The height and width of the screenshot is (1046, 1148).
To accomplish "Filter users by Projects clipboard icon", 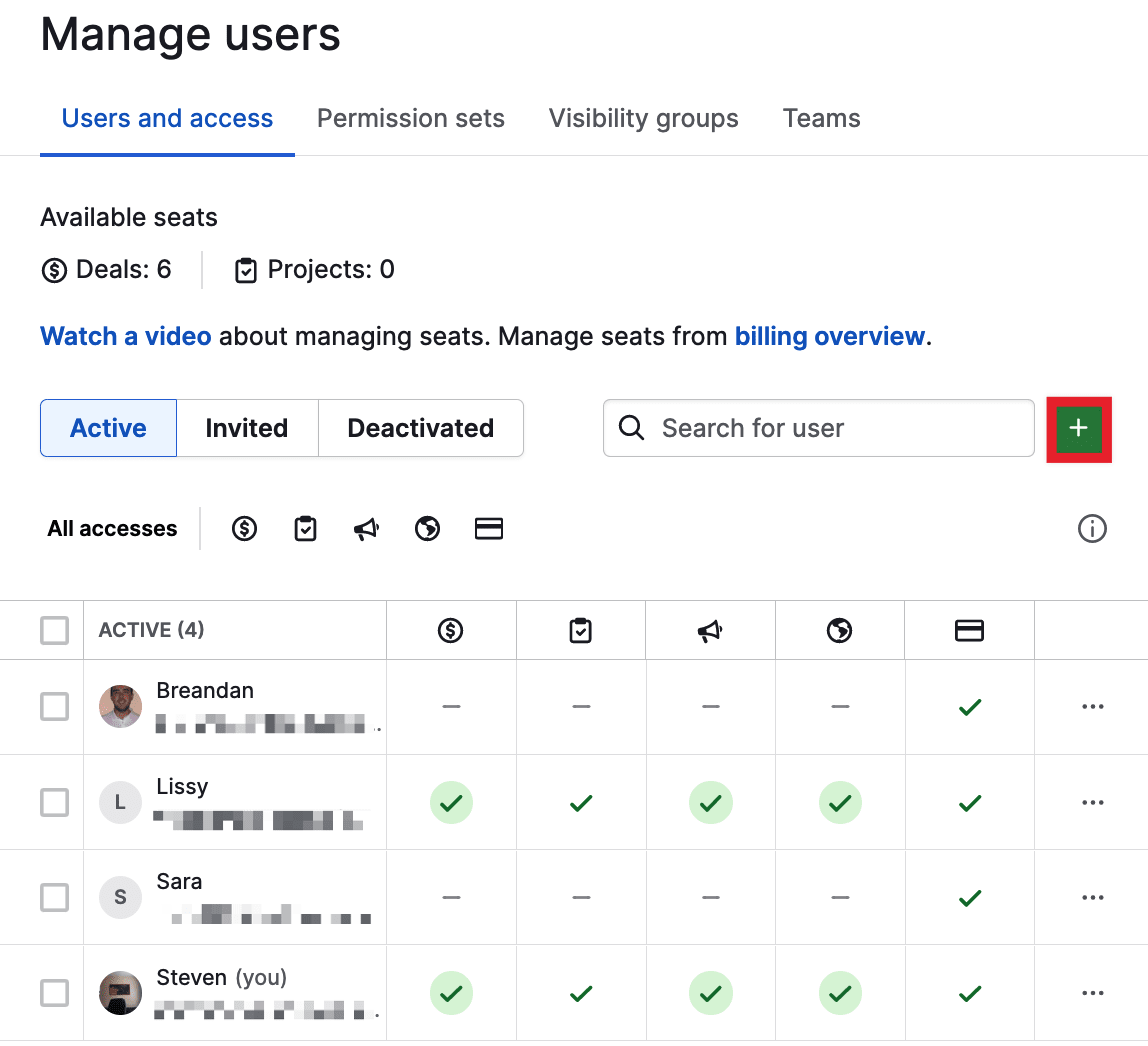I will coord(305,528).
